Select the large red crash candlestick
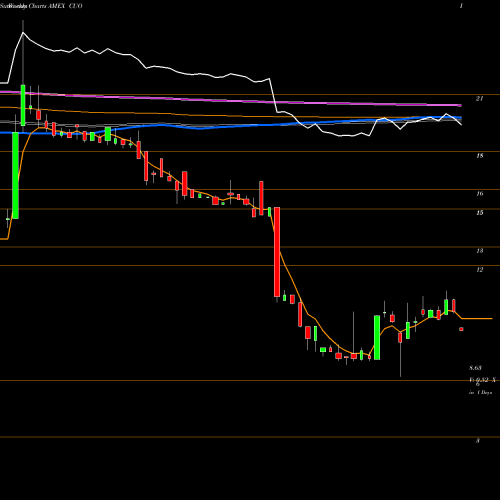The height and width of the screenshot is (500, 500). coord(277,252)
